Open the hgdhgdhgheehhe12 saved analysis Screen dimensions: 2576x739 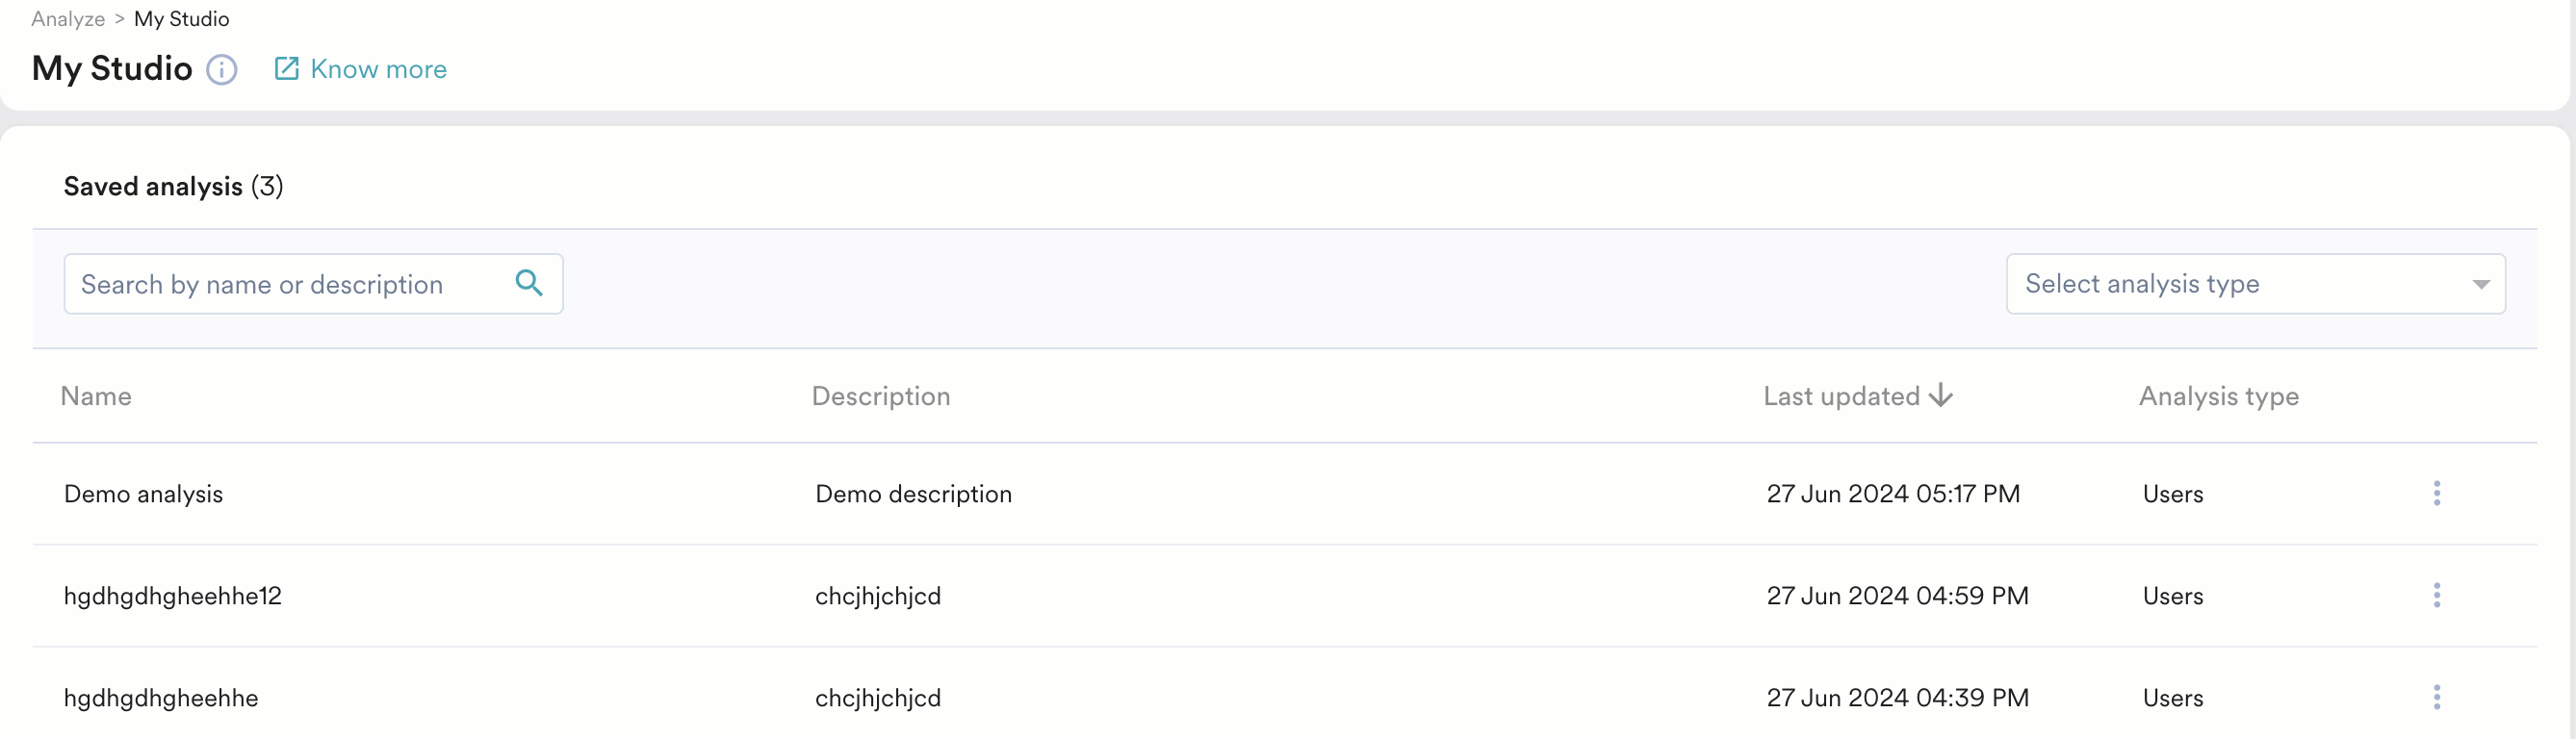click(x=173, y=596)
